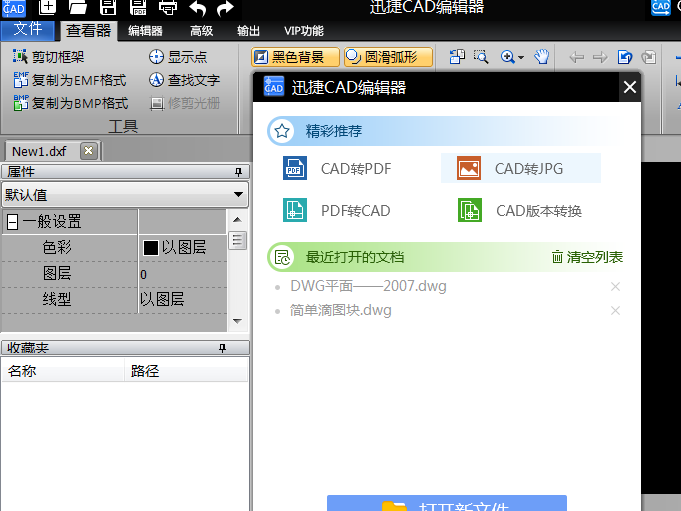Pin the 属性 panel
This screenshot has height=511, width=681.
[x=238, y=172]
